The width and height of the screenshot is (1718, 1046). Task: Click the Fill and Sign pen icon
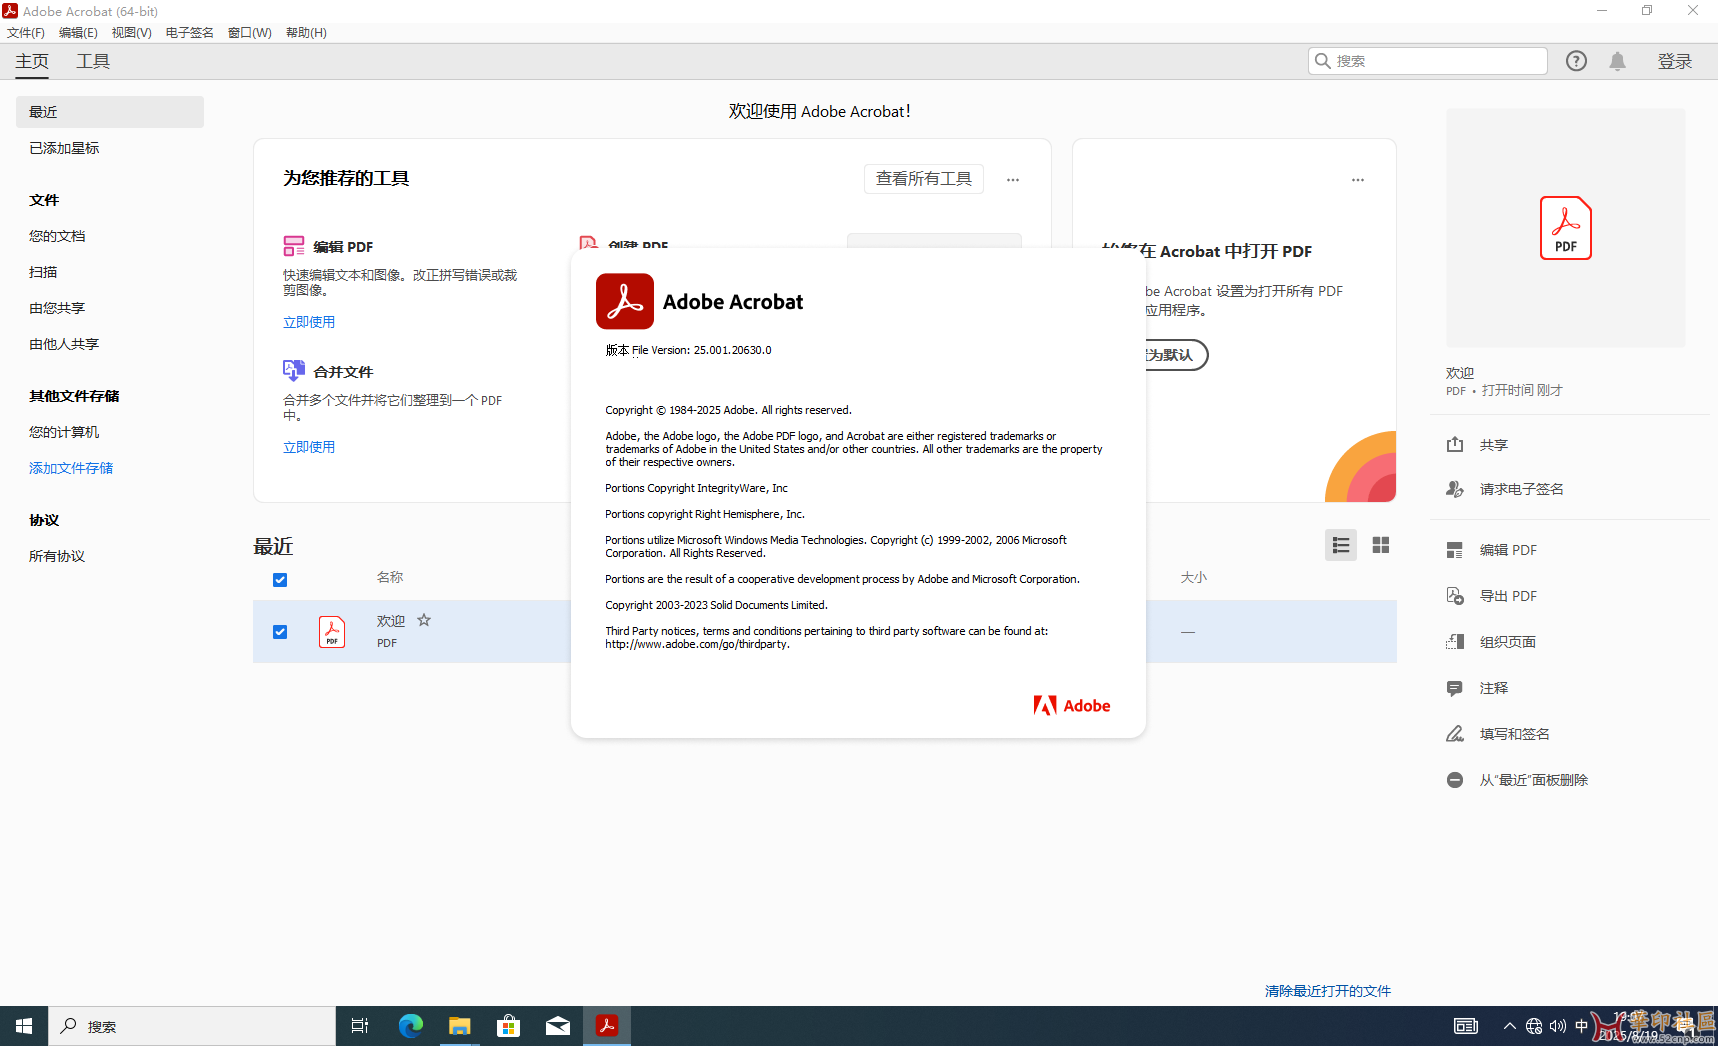pos(1455,734)
